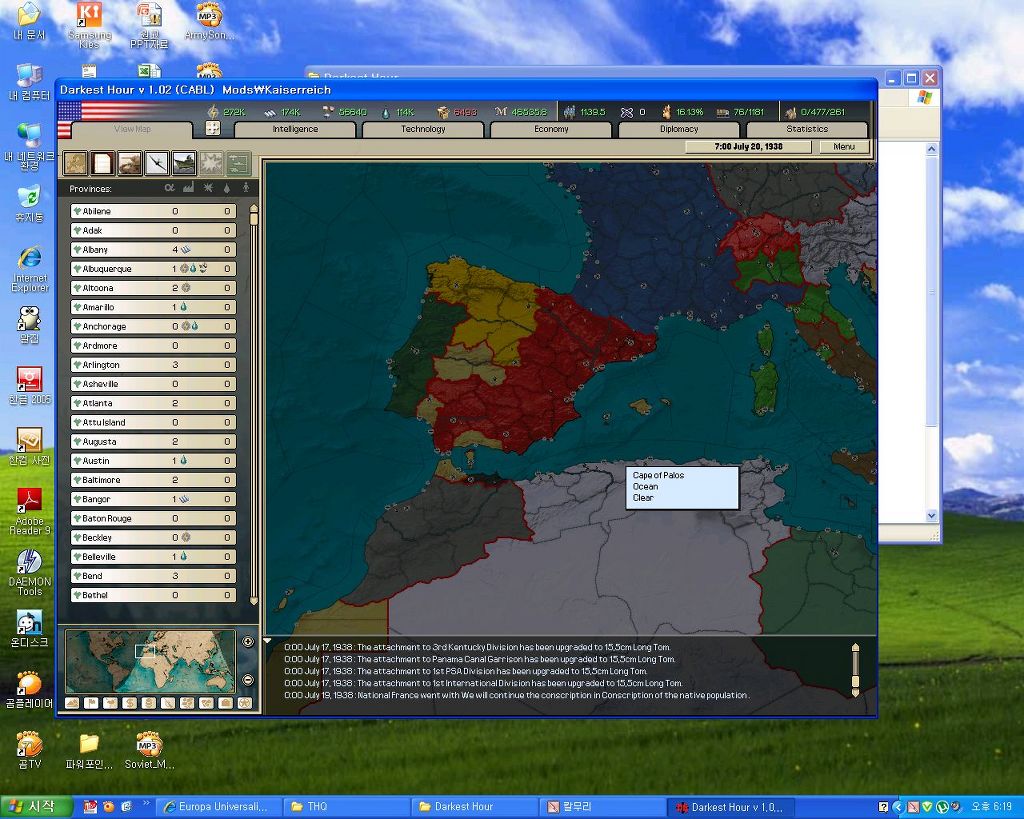The image size is (1024, 819).
Task: Click the 272K energy value in top bar
Action: click(234, 112)
